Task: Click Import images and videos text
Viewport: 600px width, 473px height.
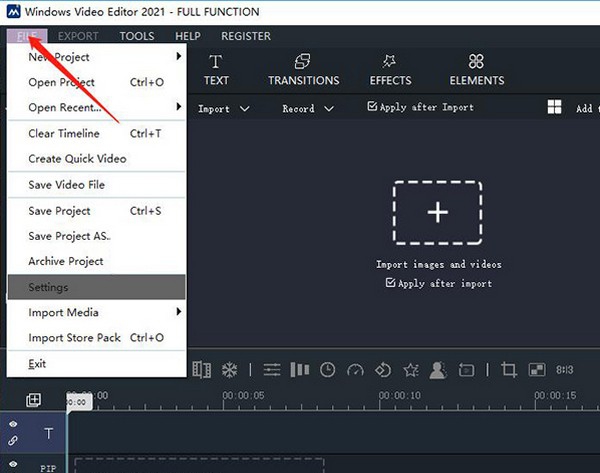Action: [439, 264]
